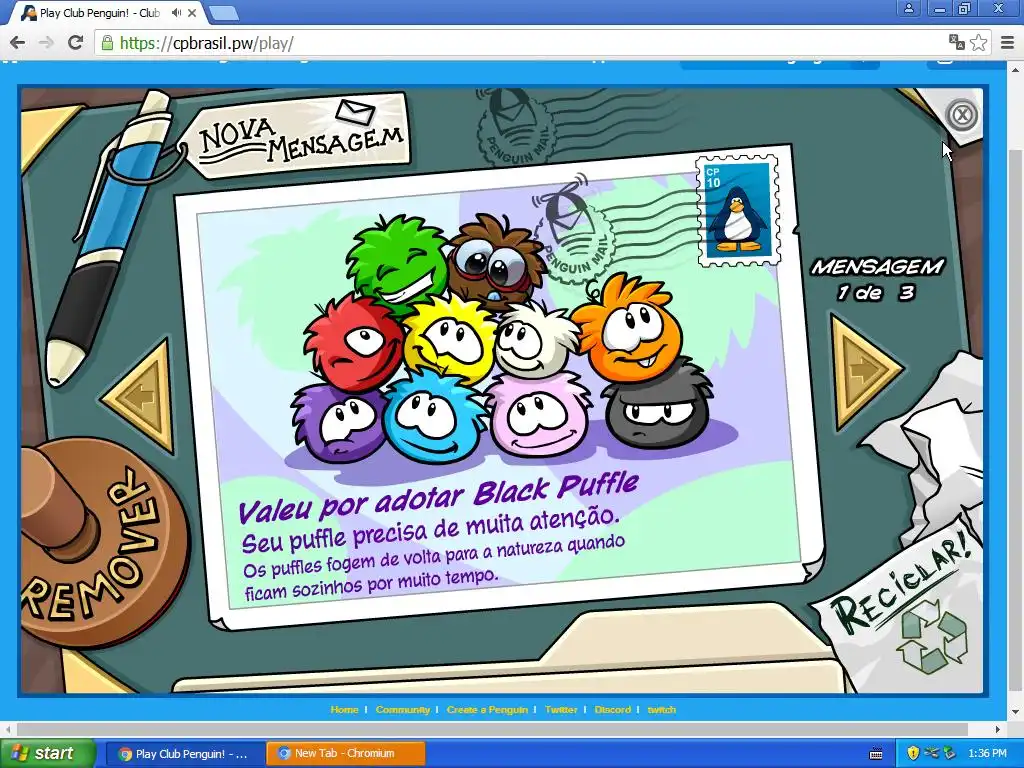Image resolution: width=1024 pixels, height=768 pixels.
Task: Click the secure lock icon in address bar
Action: (107, 43)
